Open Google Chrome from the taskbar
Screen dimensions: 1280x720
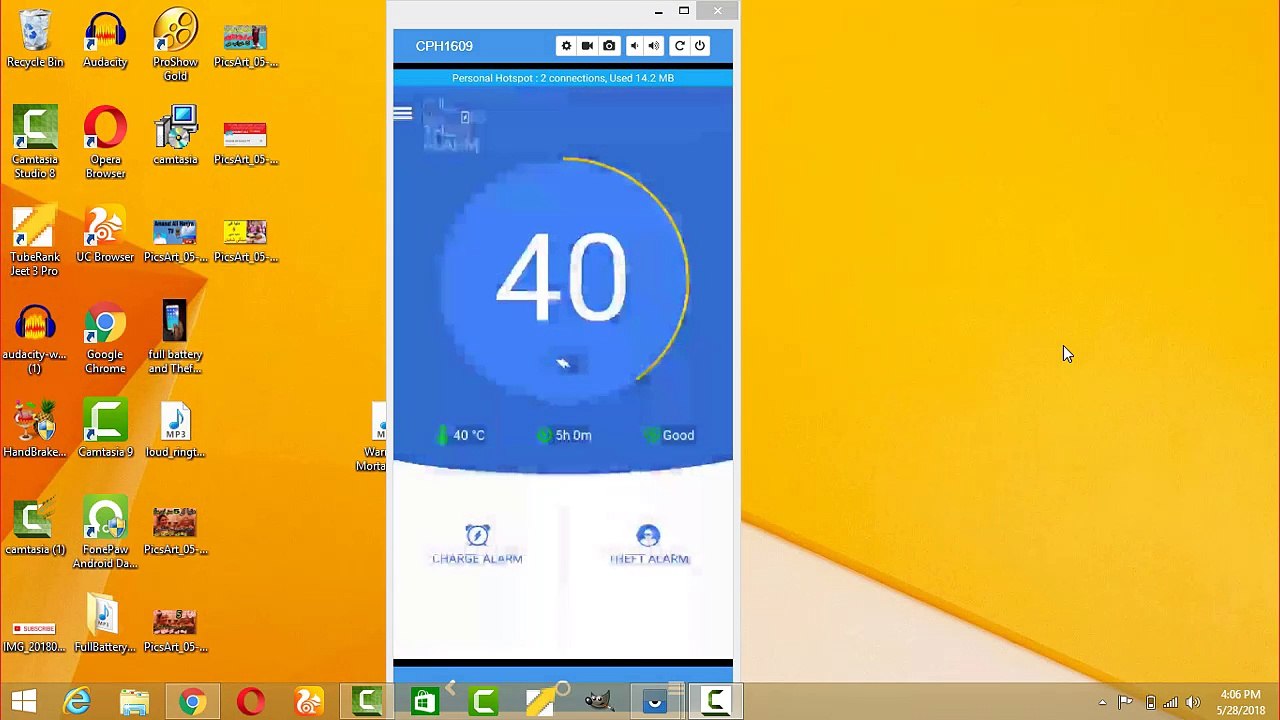(x=192, y=702)
